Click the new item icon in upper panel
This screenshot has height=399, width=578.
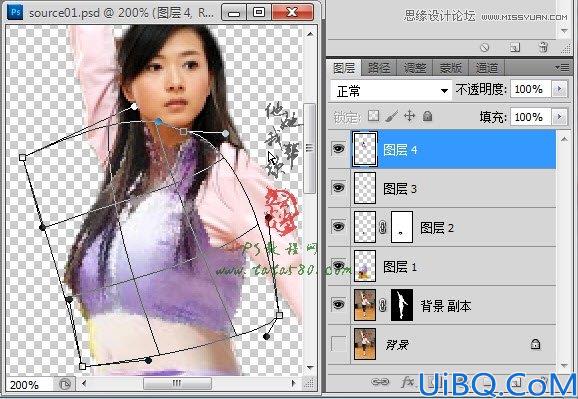point(515,47)
